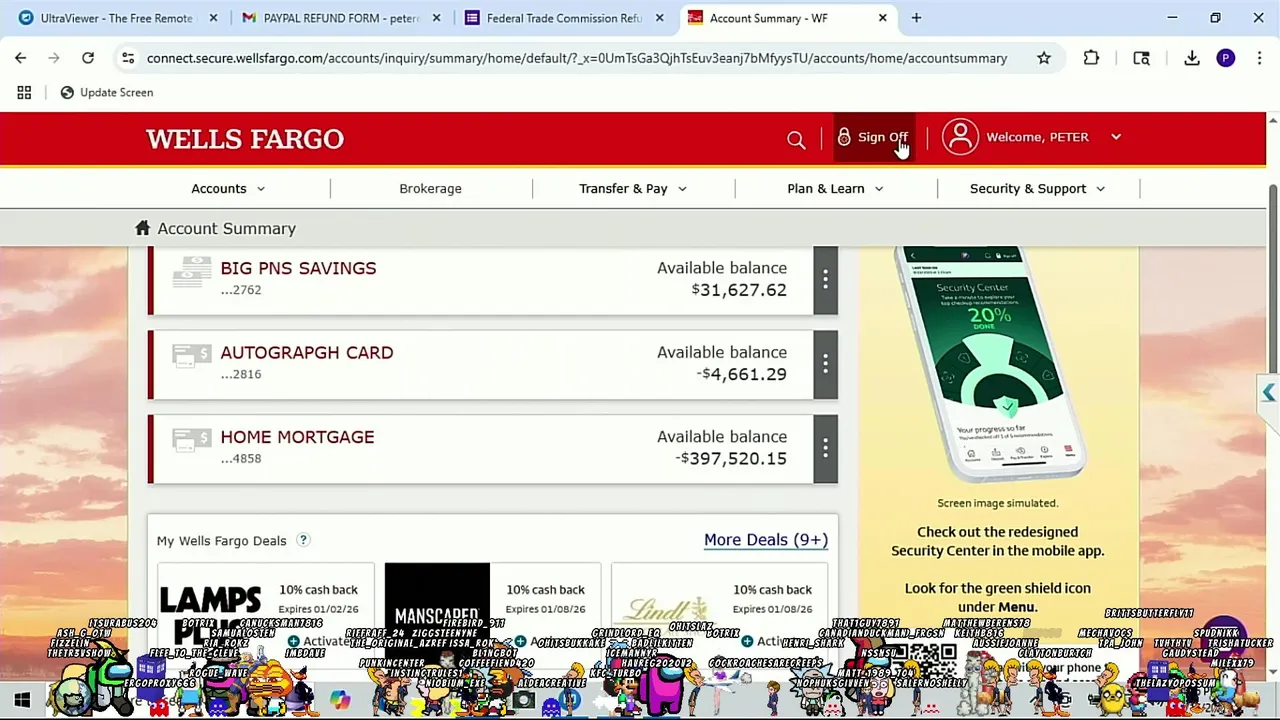This screenshot has width=1280, height=720.
Task: Click the Update Screen bookmark
Action: (106, 92)
